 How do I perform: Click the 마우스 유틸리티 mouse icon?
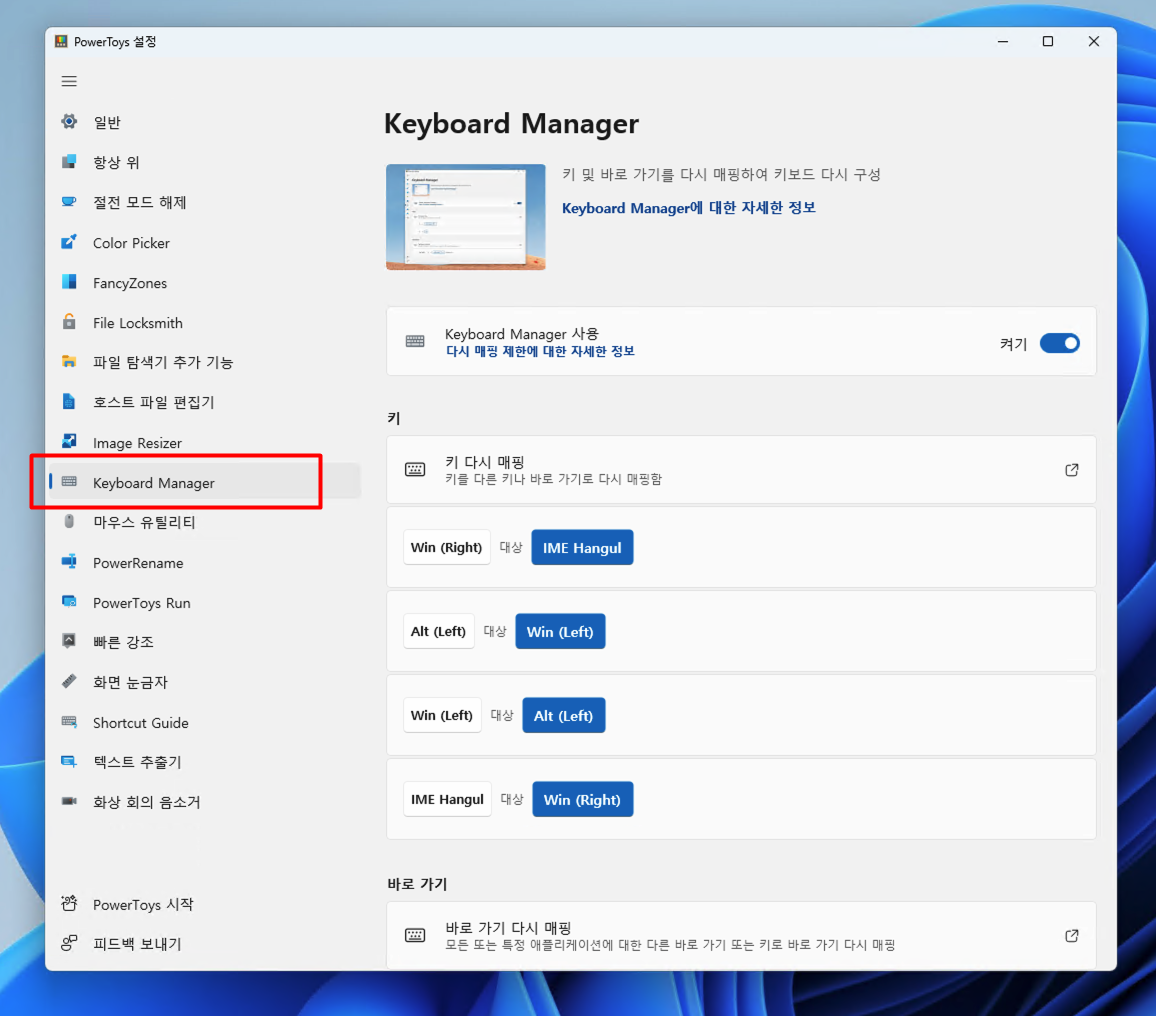(69, 522)
